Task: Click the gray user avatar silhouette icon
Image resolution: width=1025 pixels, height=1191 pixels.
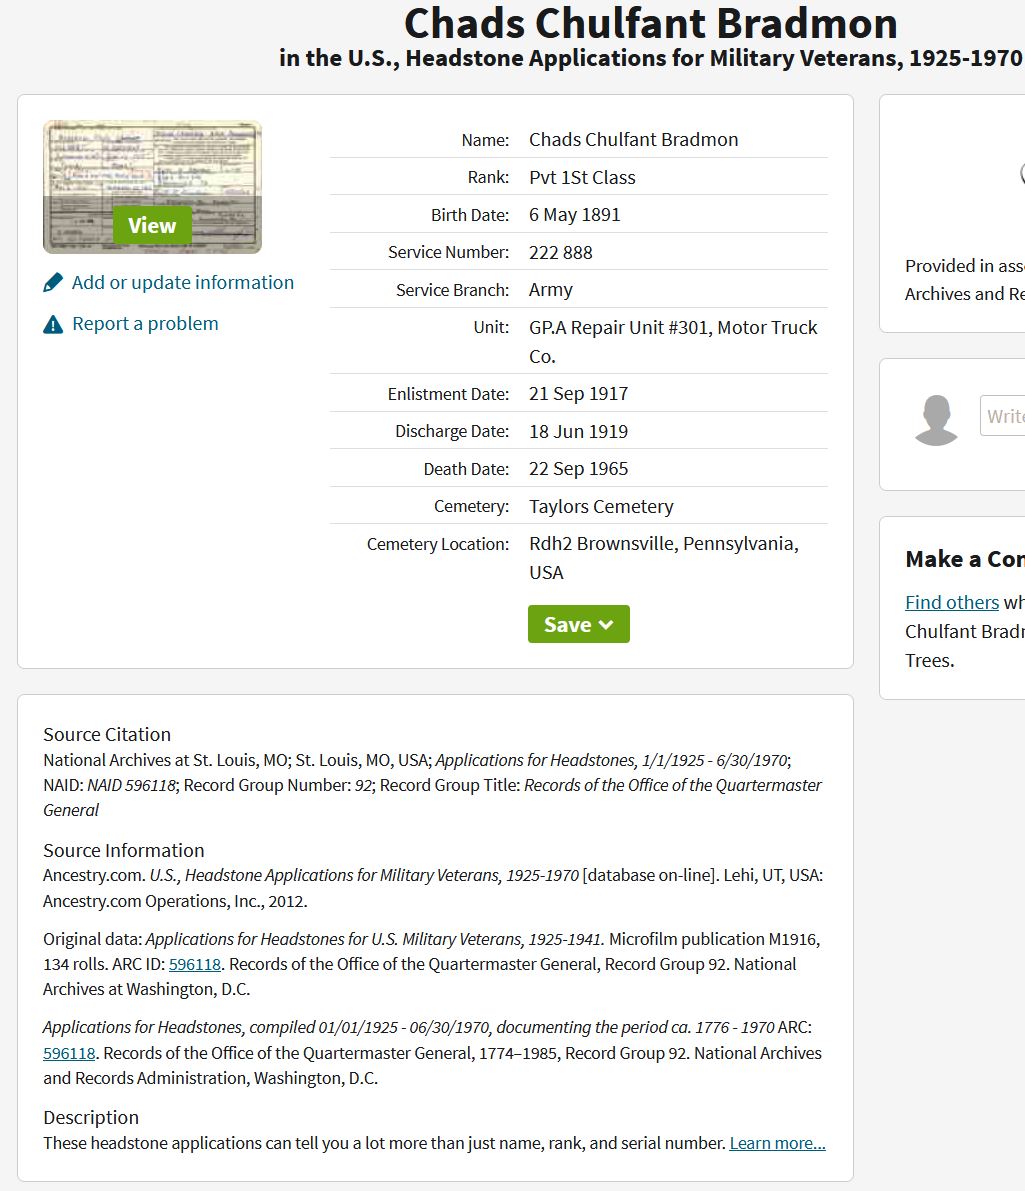Action: (x=936, y=420)
